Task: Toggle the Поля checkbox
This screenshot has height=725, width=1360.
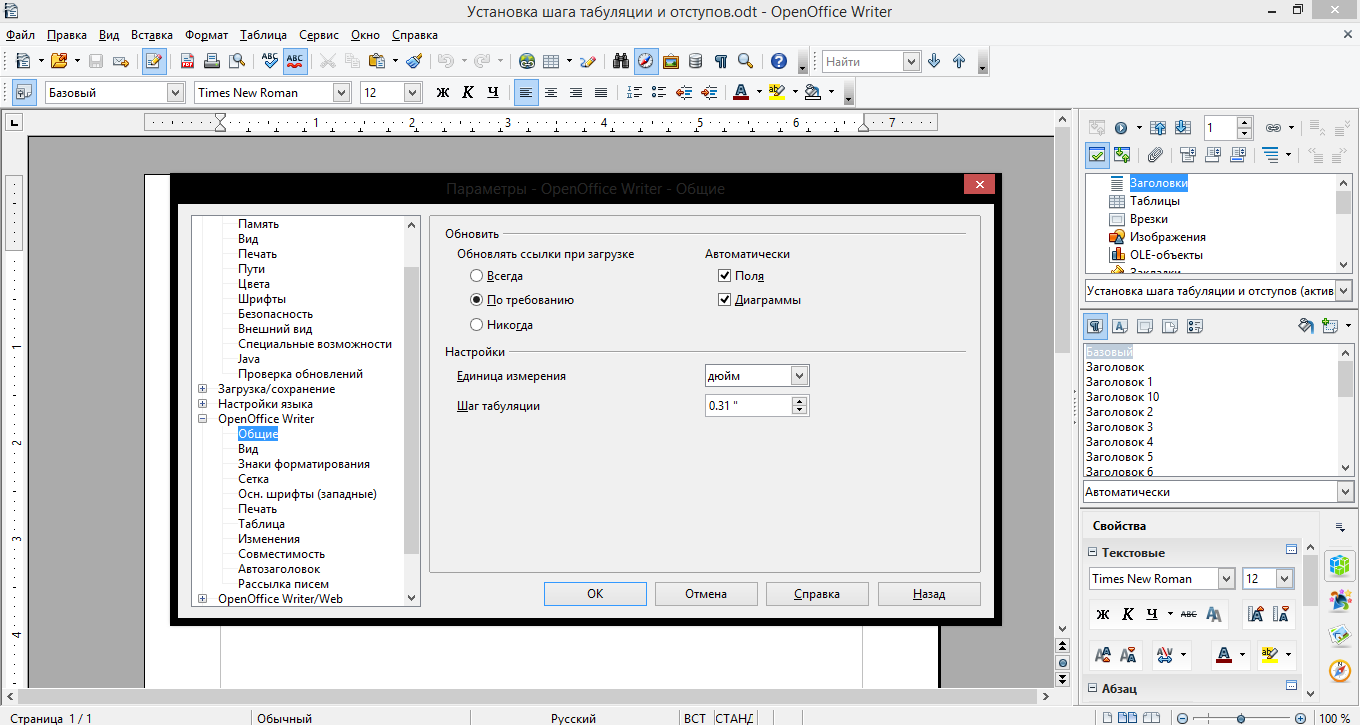Action: click(x=725, y=276)
